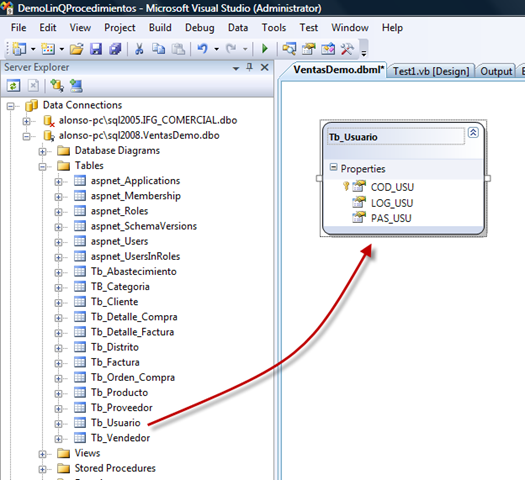Collapse the VentasDemo.dbo connection node
Image resolution: width=525 pixels, height=480 pixels.
pos(26,136)
